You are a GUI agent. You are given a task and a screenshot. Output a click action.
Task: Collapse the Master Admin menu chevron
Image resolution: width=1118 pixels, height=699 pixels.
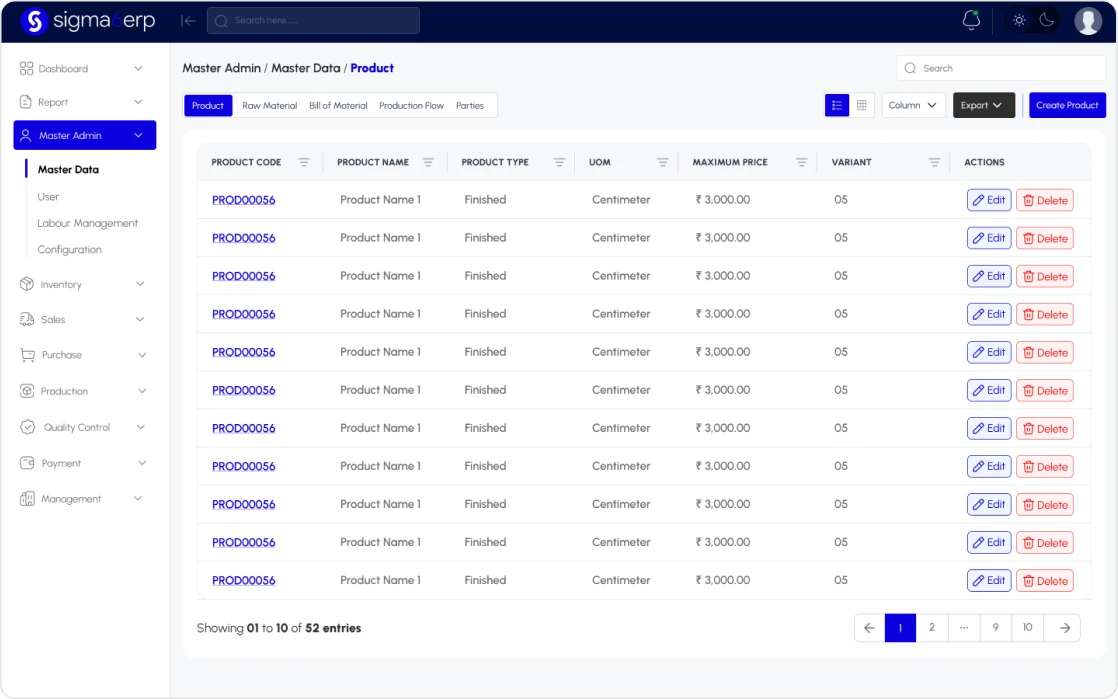(138, 135)
